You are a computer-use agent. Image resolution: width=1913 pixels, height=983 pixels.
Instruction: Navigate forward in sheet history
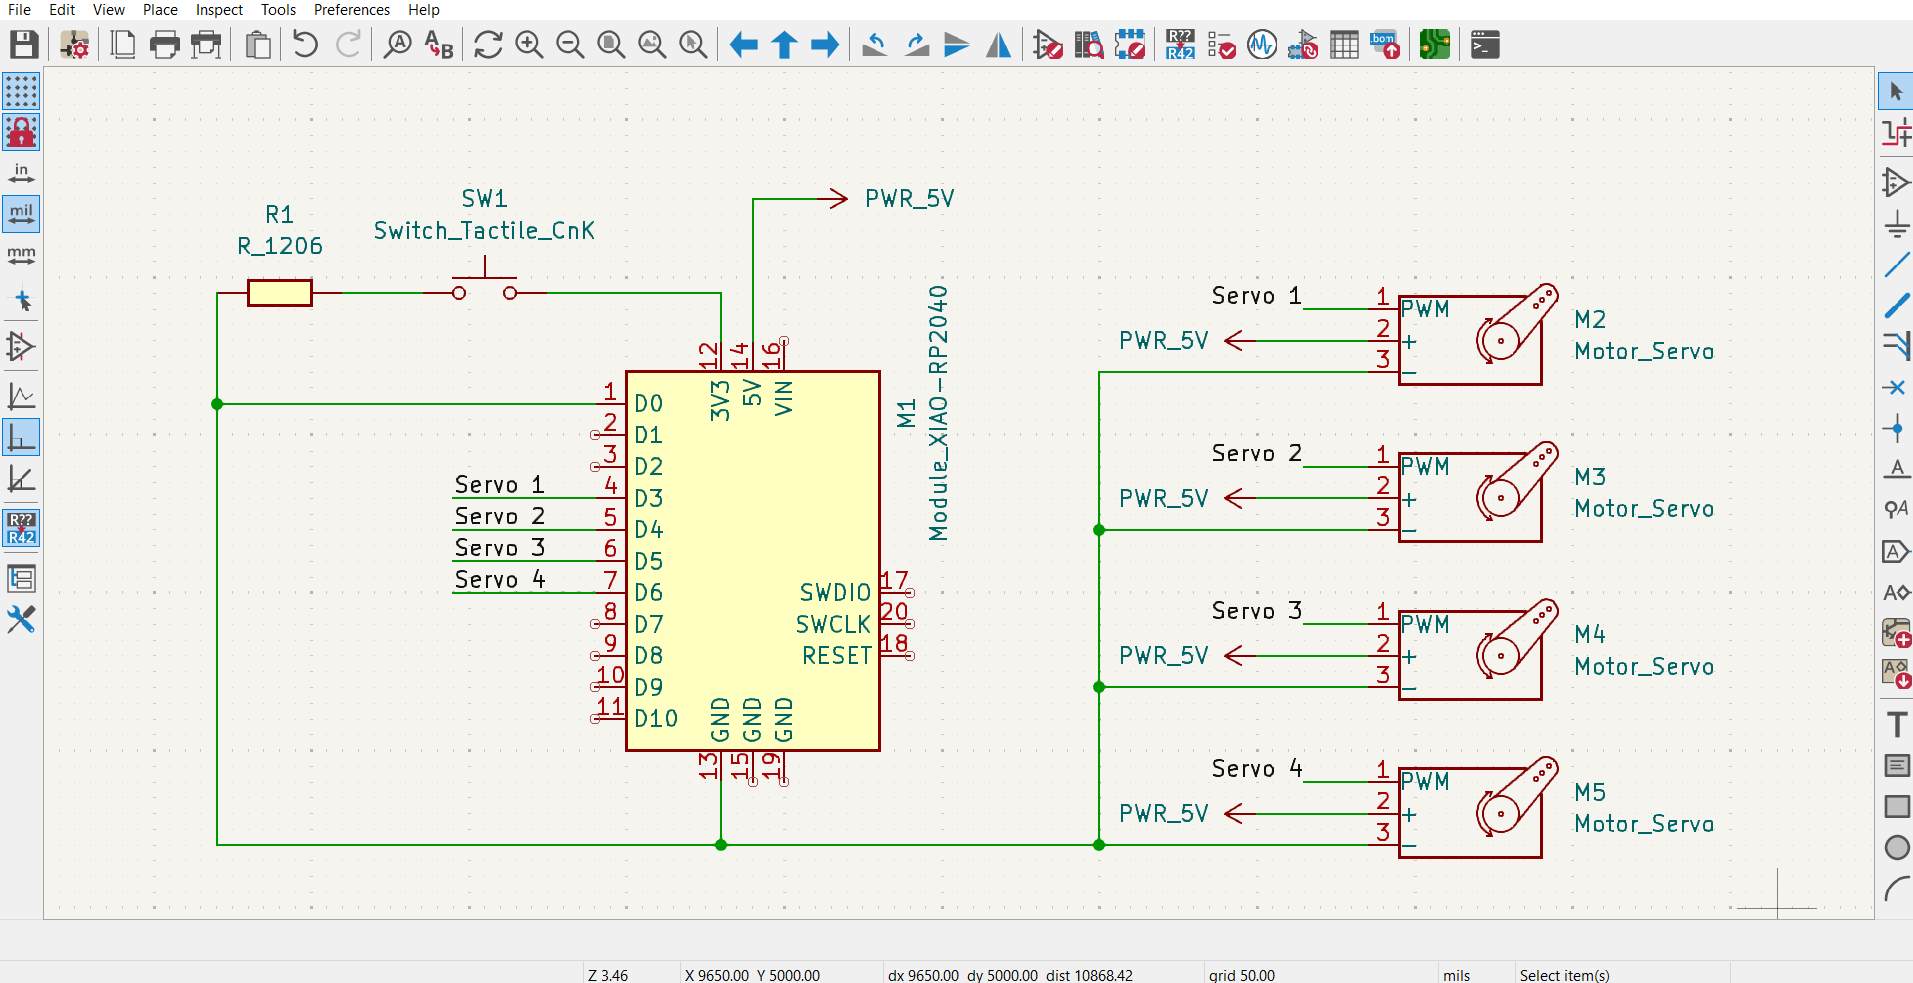click(825, 45)
